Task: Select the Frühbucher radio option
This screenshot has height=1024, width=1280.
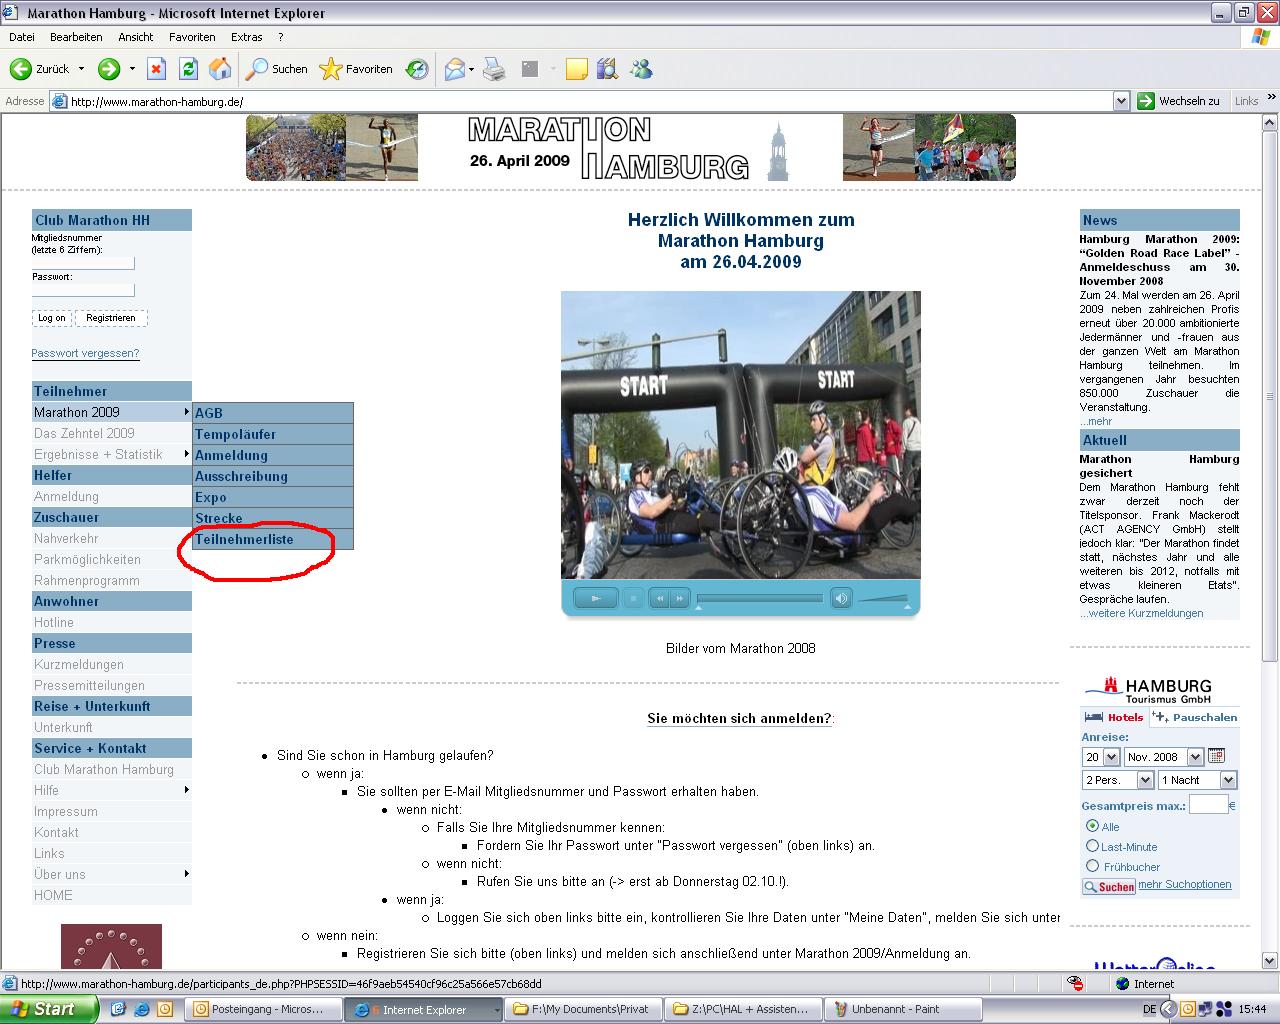Action: pyautogui.click(x=1092, y=866)
